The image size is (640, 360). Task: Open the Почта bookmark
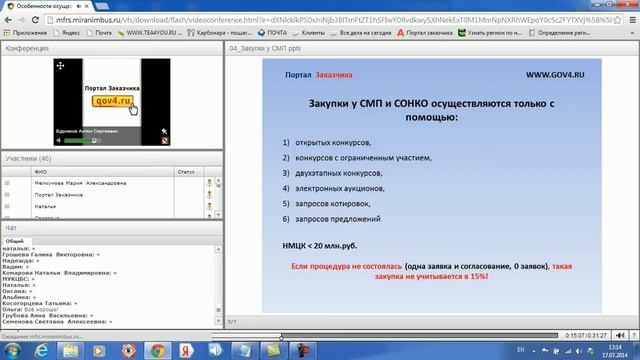pyautogui.click(x=99, y=33)
